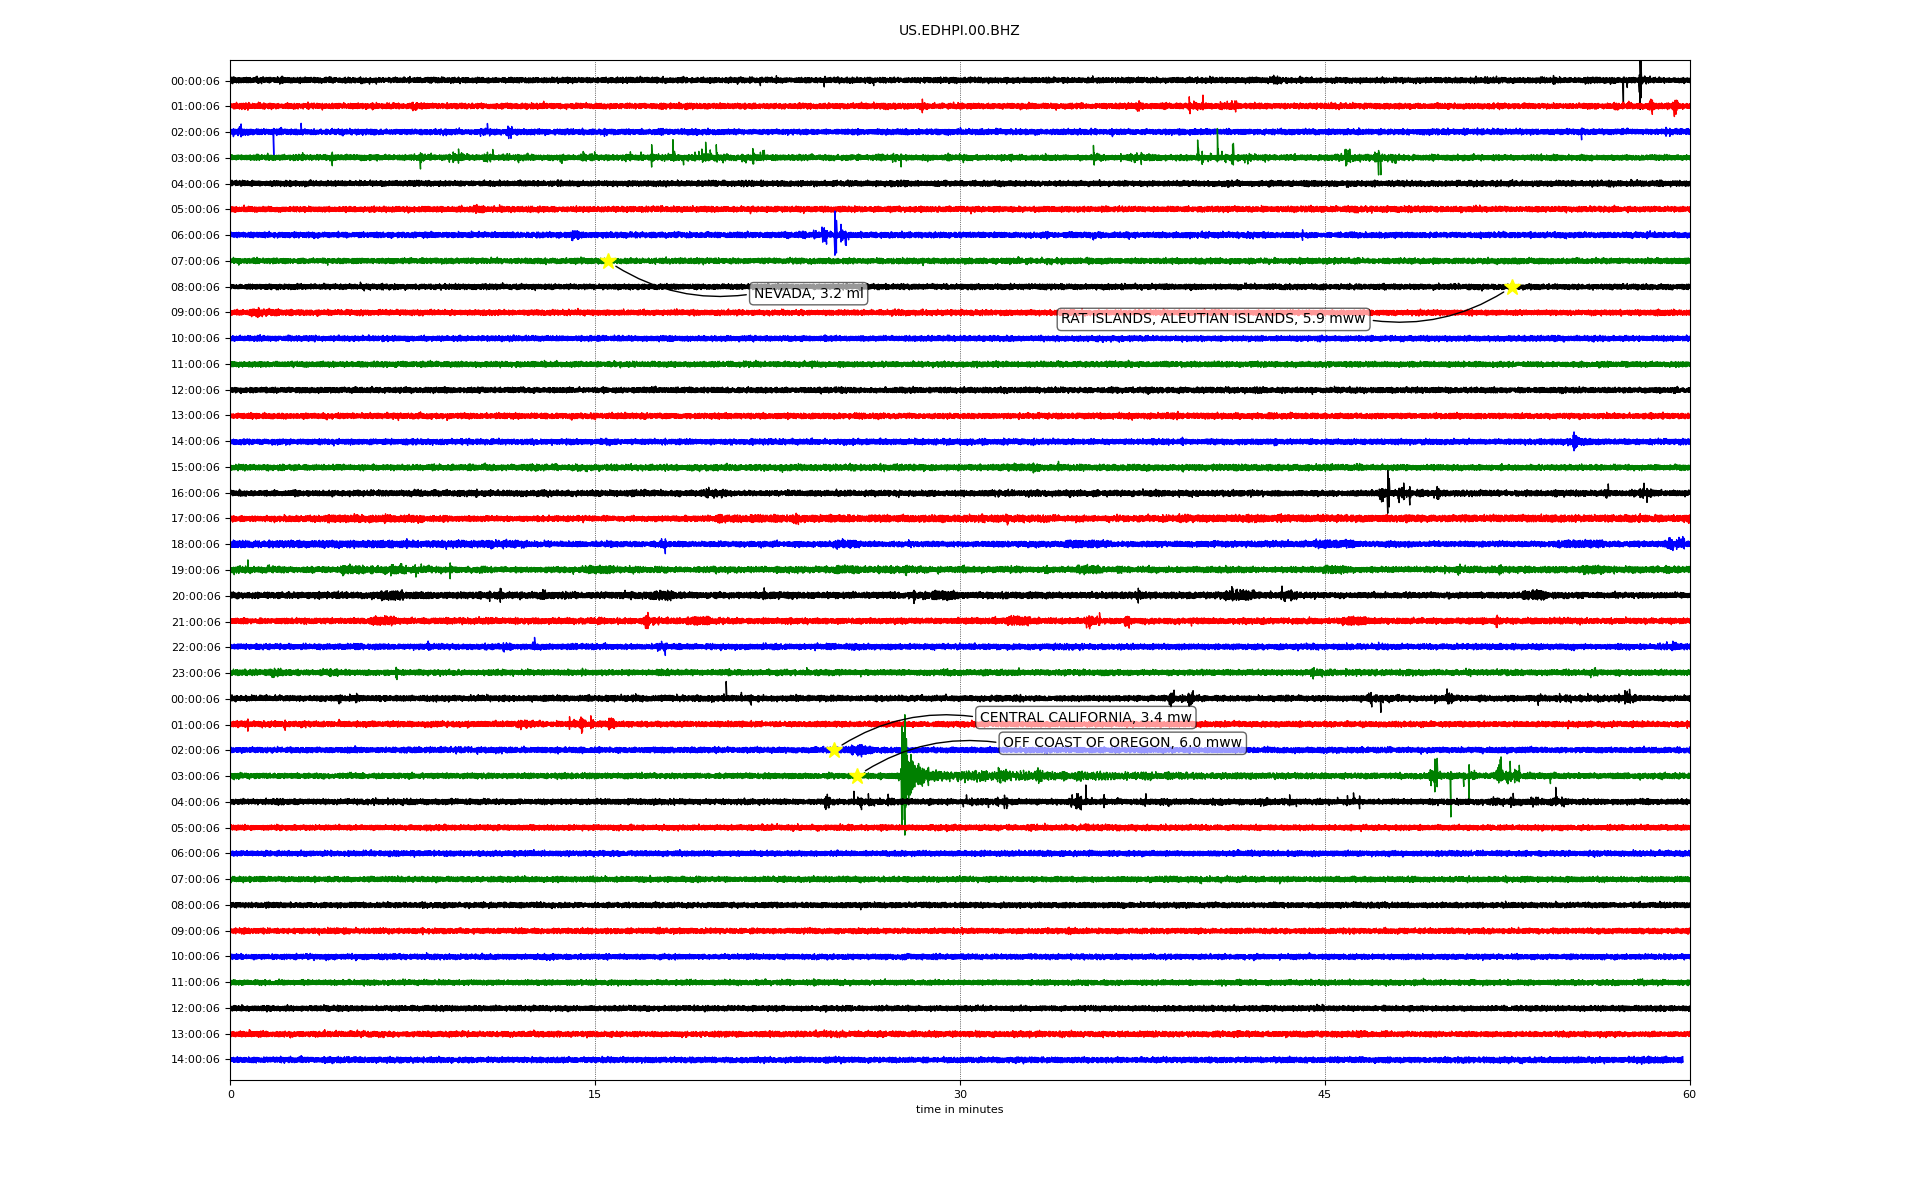Image resolution: width=1920 pixels, height=1200 pixels.
Task: Click the 15 minute x-axis tick label
Action: (x=595, y=1095)
